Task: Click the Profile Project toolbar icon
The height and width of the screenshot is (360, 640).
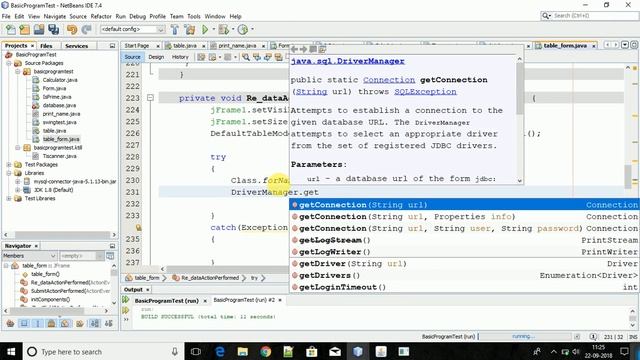Action: (242, 29)
